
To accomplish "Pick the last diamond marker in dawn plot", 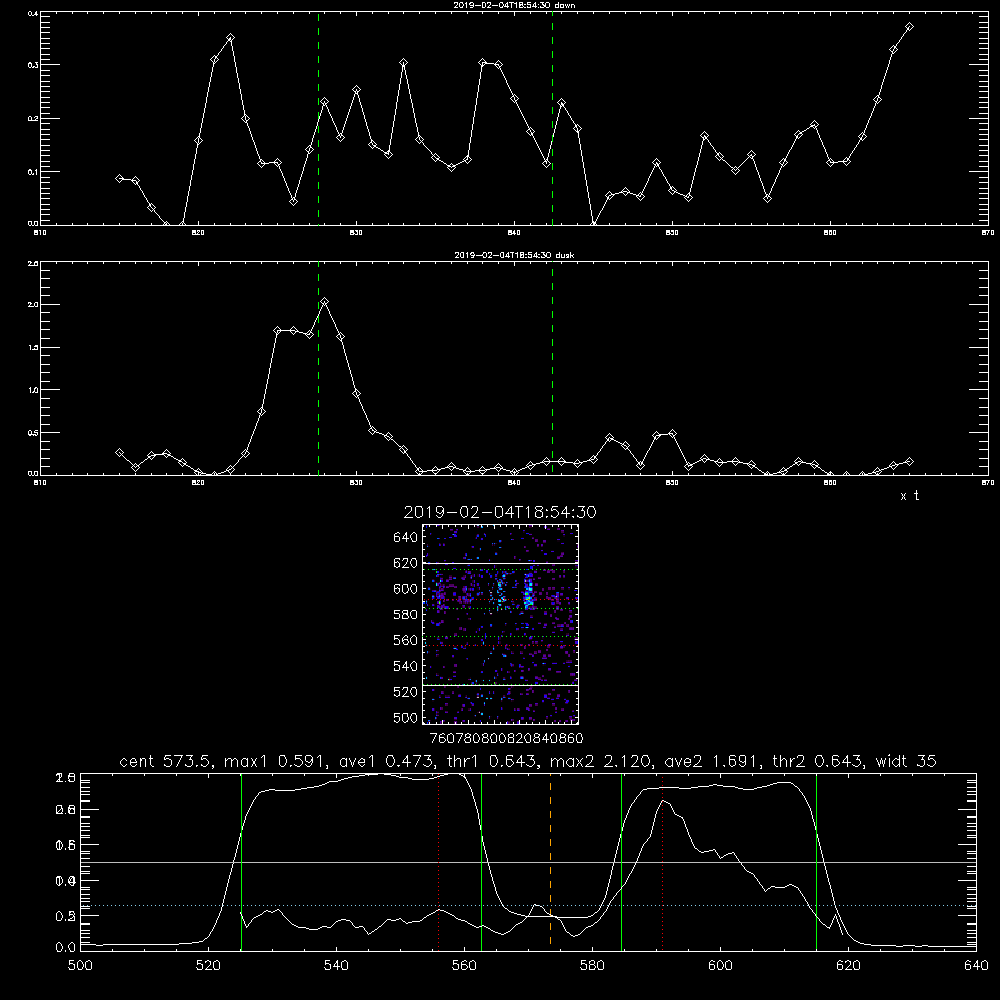I will pos(909,27).
